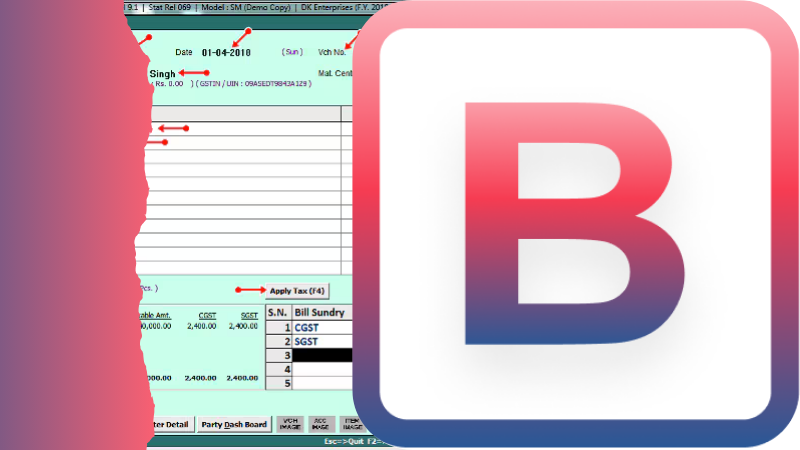The height and width of the screenshot is (450, 800).
Task: Click the S.N. column header
Action: [x=278, y=312]
